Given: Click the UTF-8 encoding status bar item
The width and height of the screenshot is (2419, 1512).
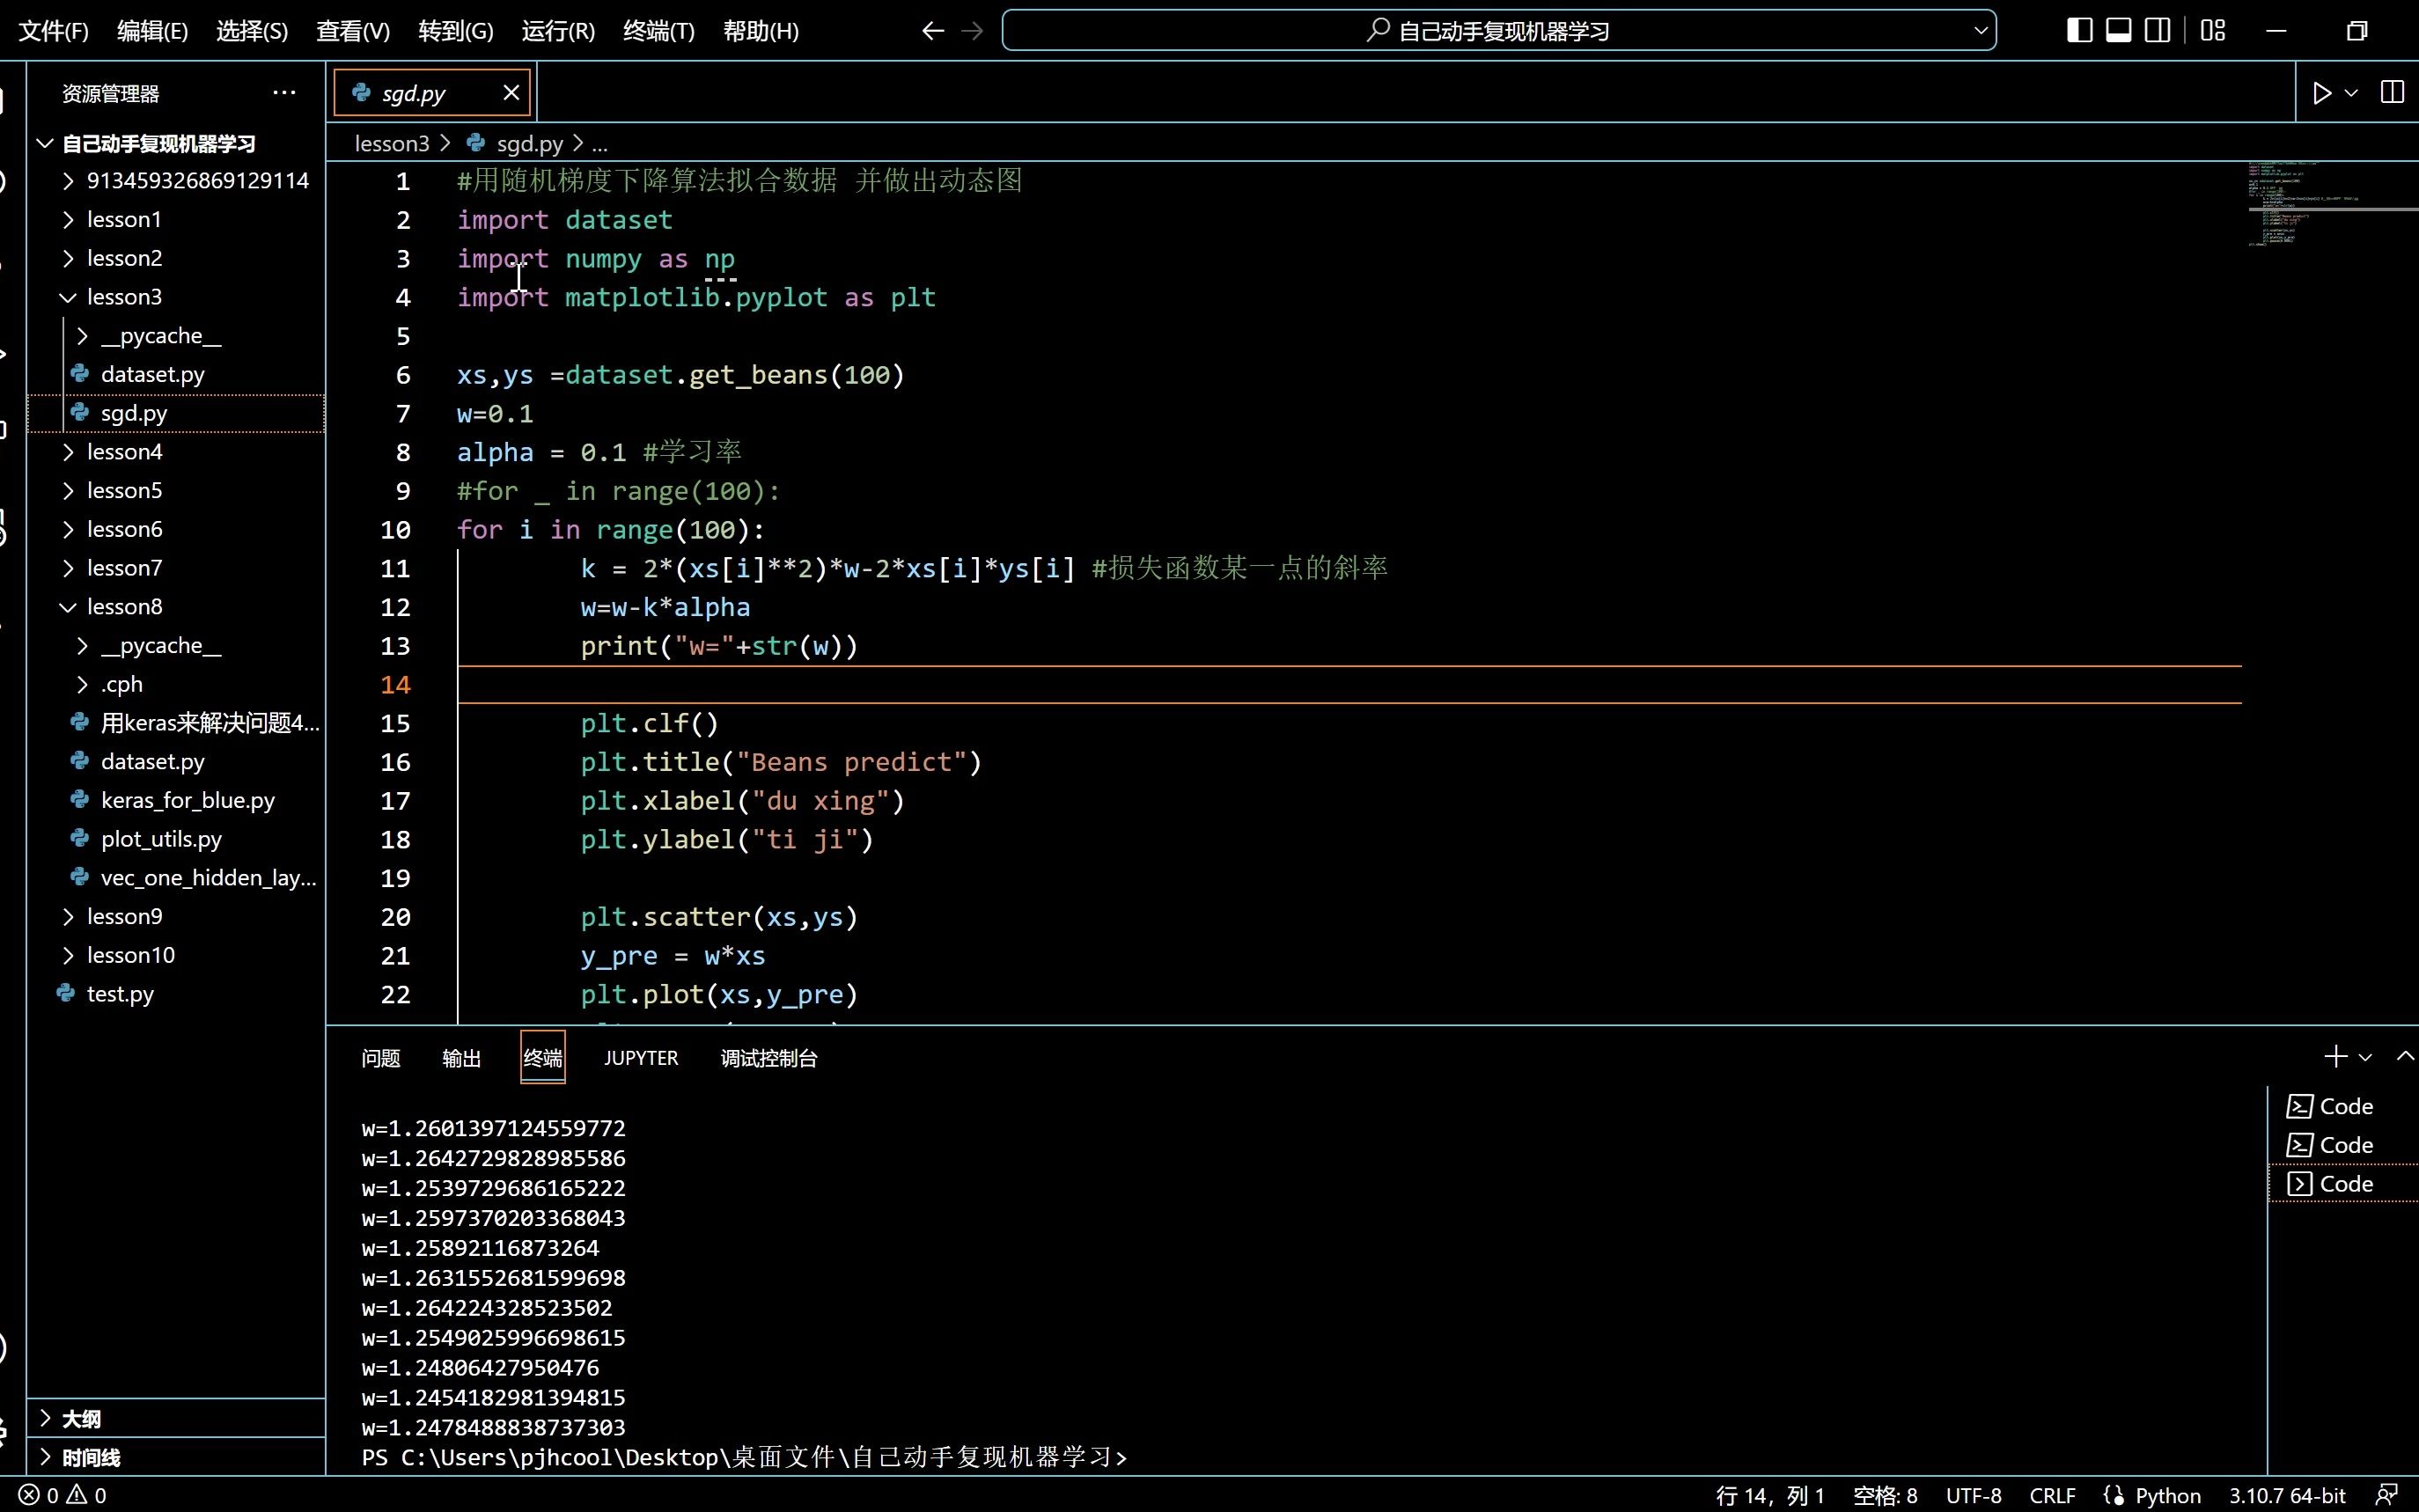Looking at the screenshot, I should tap(1972, 1494).
